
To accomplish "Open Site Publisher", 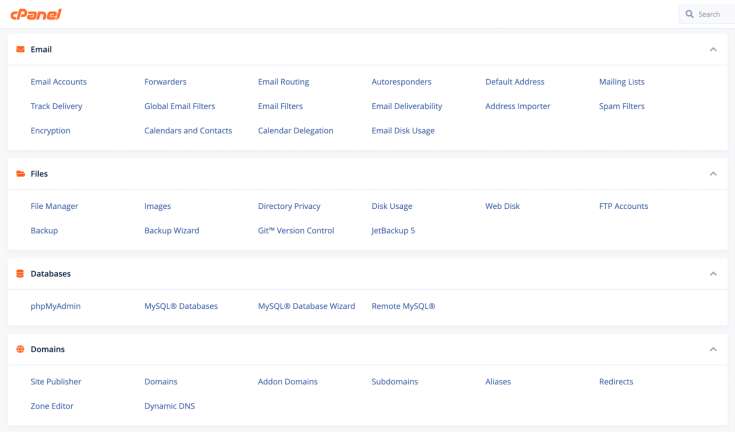I will [x=56, y=381].
